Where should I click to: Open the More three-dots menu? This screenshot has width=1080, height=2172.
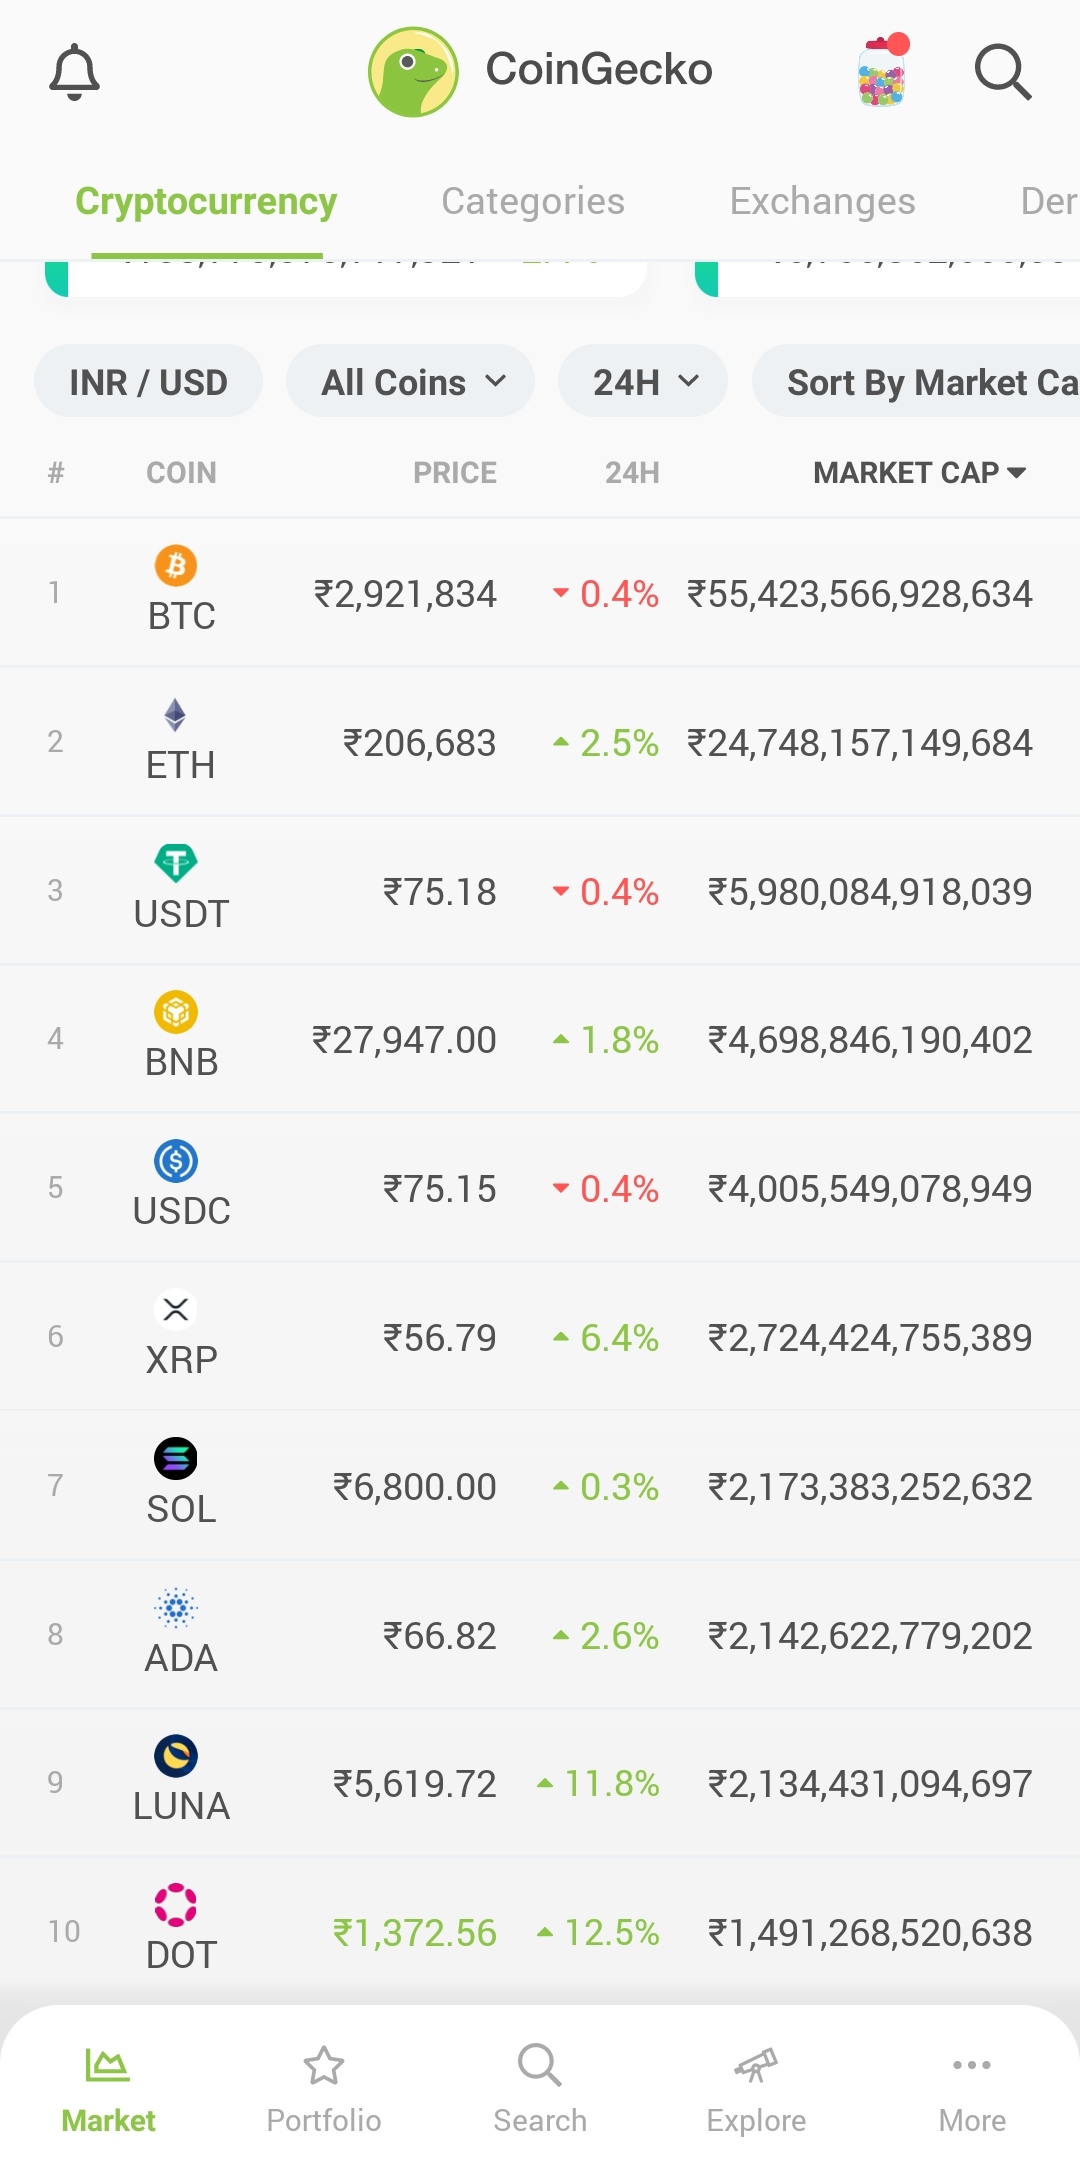pos(972,2066)
